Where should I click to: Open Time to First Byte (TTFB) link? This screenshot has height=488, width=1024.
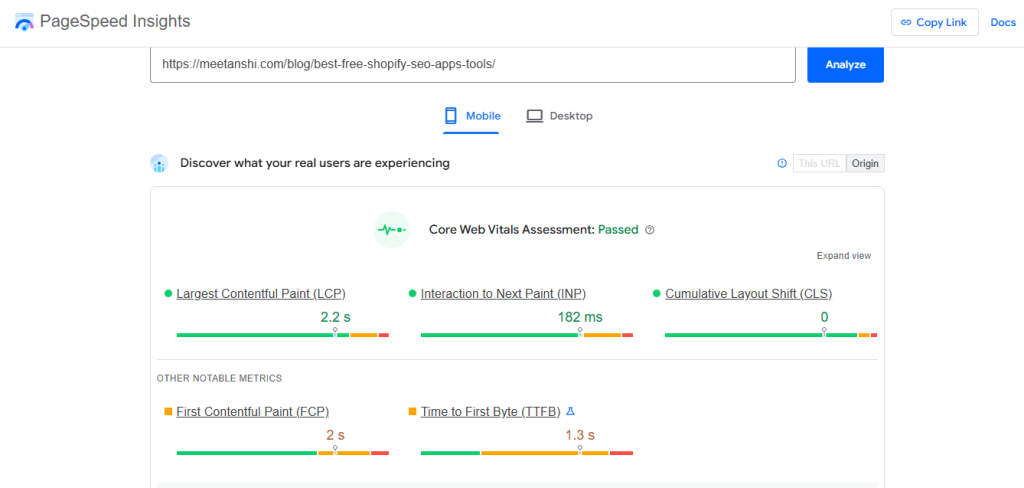[491, 412]
